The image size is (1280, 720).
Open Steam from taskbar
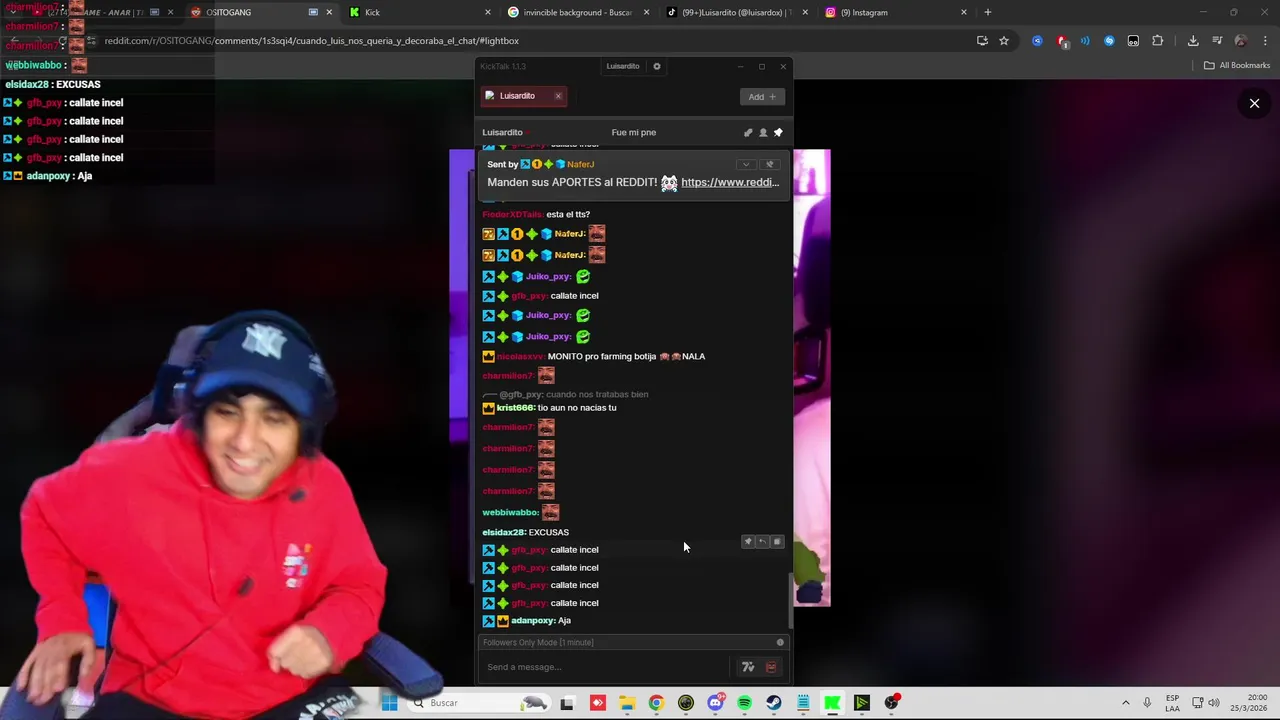point(774,703)
